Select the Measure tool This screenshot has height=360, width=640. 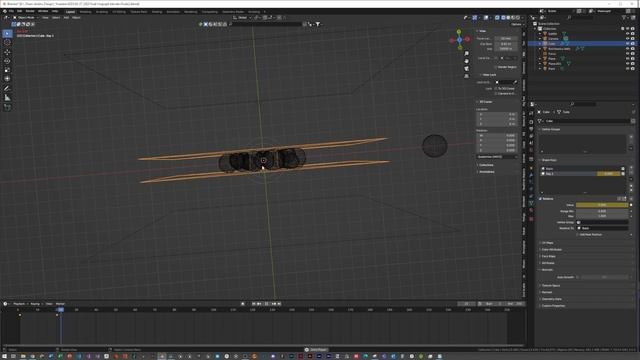click(x=7, y=98)
